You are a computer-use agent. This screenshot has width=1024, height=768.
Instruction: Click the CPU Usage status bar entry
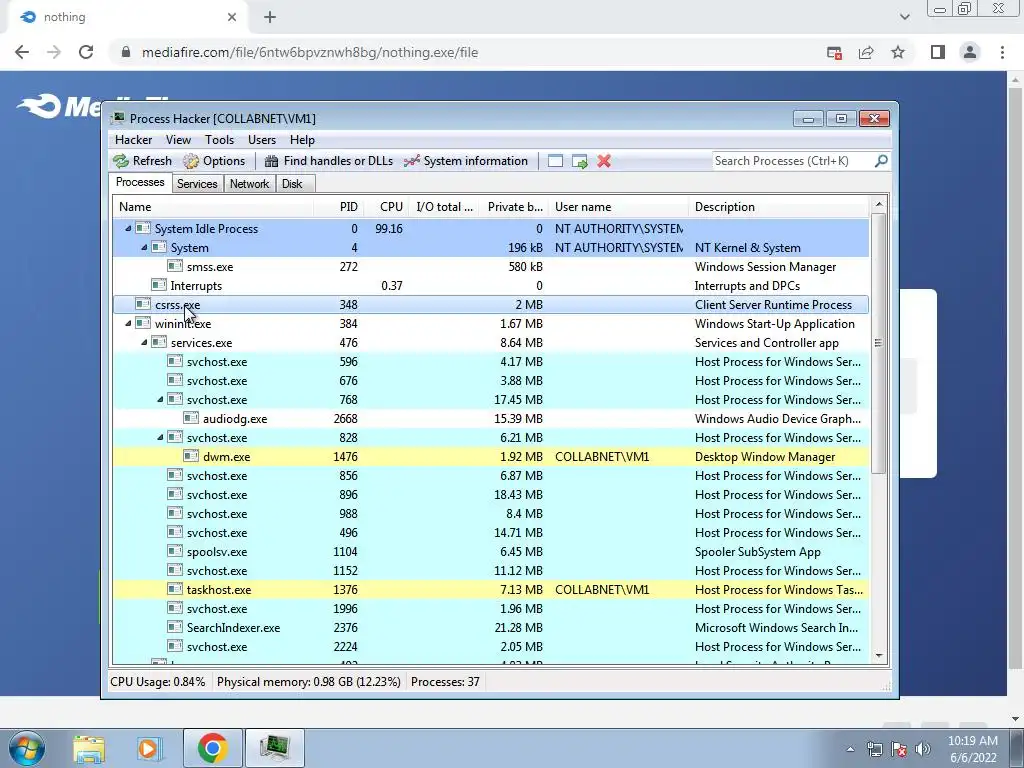pyautogui.click(x=157, y=682)
